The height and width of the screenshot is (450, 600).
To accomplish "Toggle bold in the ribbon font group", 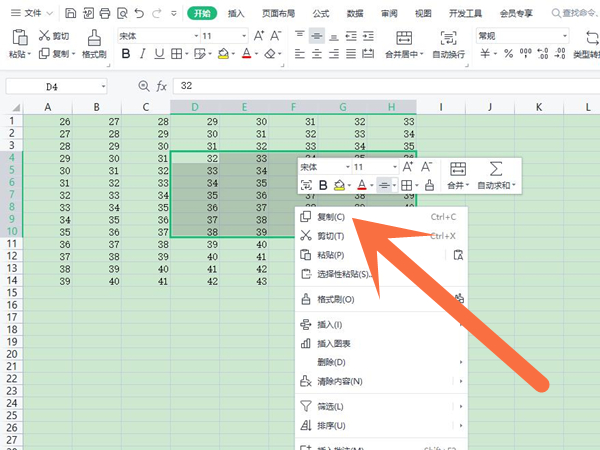I will [123, 54].
